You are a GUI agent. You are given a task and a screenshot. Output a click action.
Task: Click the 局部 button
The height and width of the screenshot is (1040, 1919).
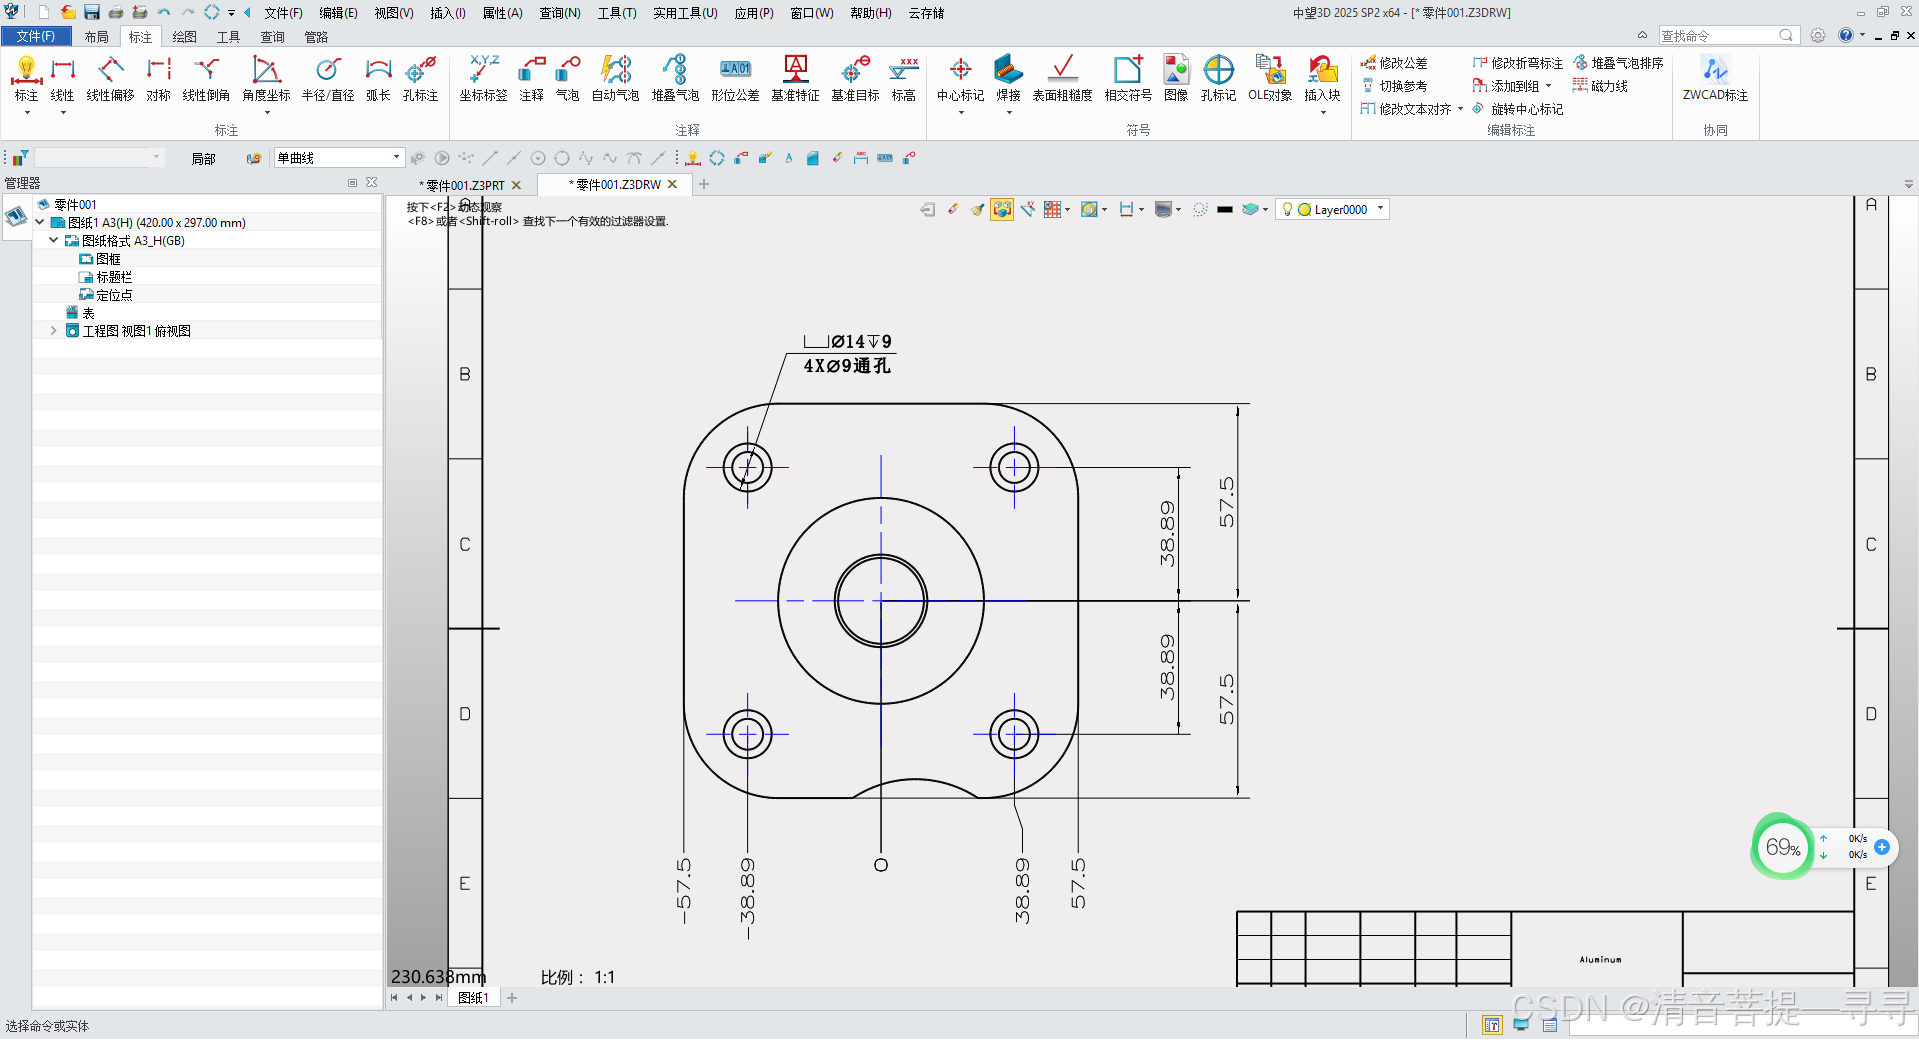[x=203, y=159]
